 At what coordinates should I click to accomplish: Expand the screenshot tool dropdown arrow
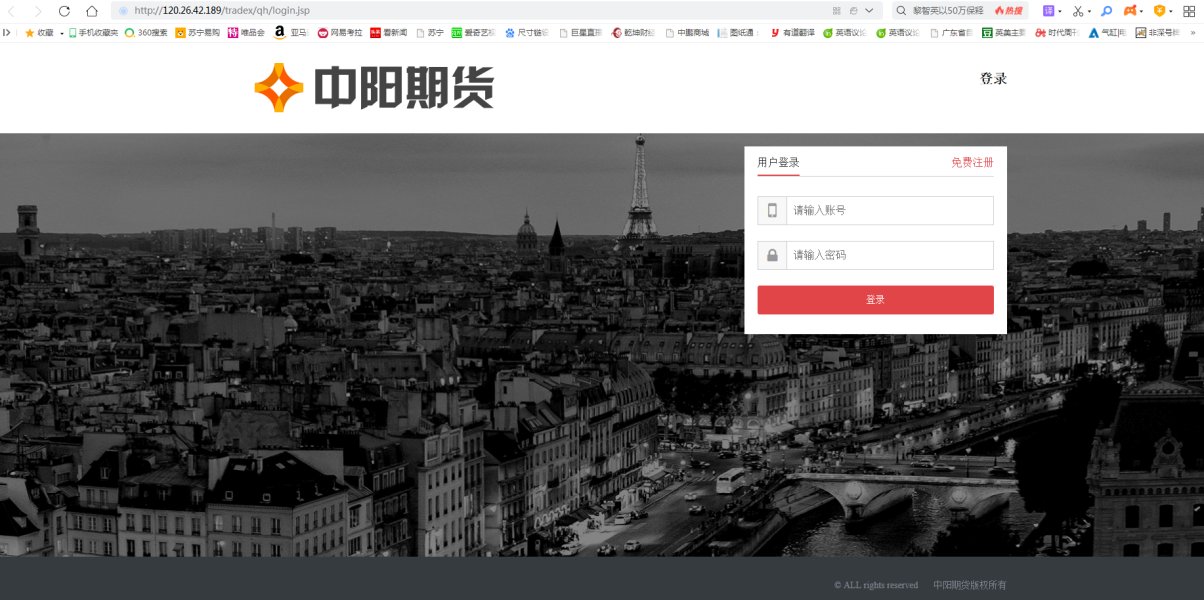[x=1089, y=11]
